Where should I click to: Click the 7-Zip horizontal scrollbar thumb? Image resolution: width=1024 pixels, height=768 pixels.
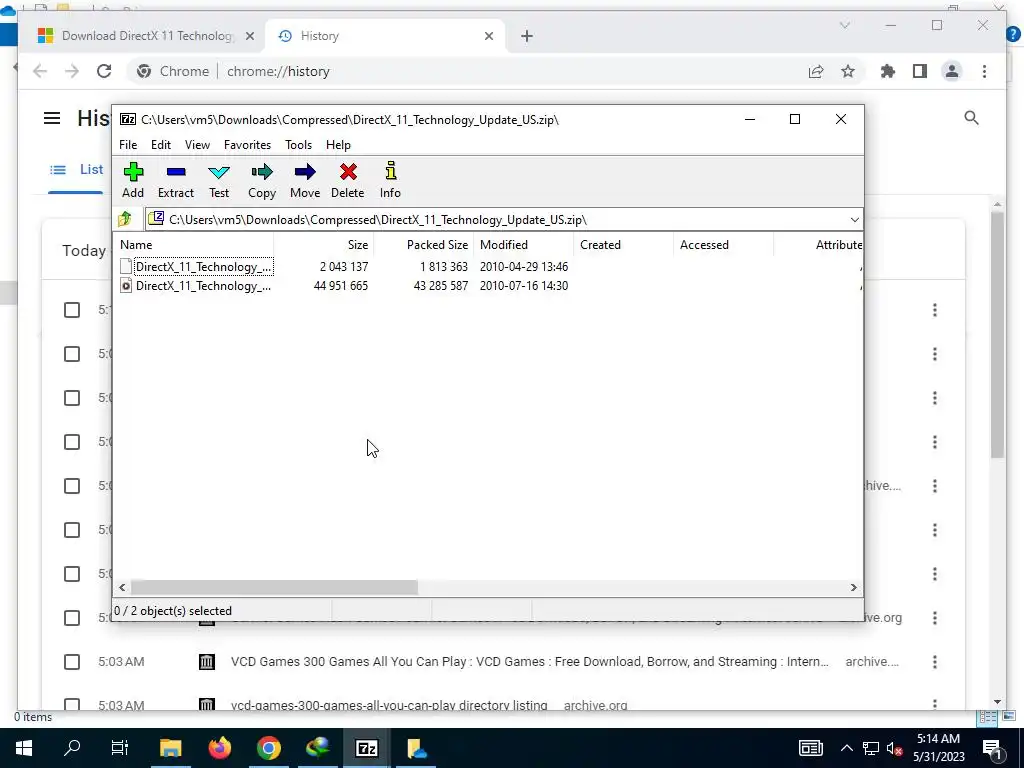click(274, 587)
